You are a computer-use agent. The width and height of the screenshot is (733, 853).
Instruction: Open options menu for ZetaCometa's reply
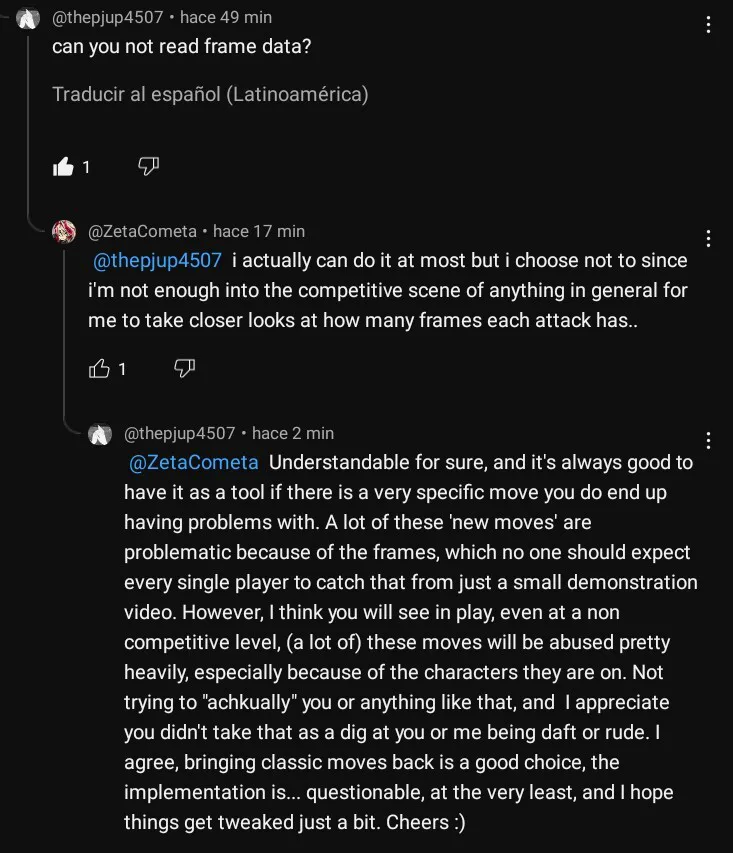point(708,238)
